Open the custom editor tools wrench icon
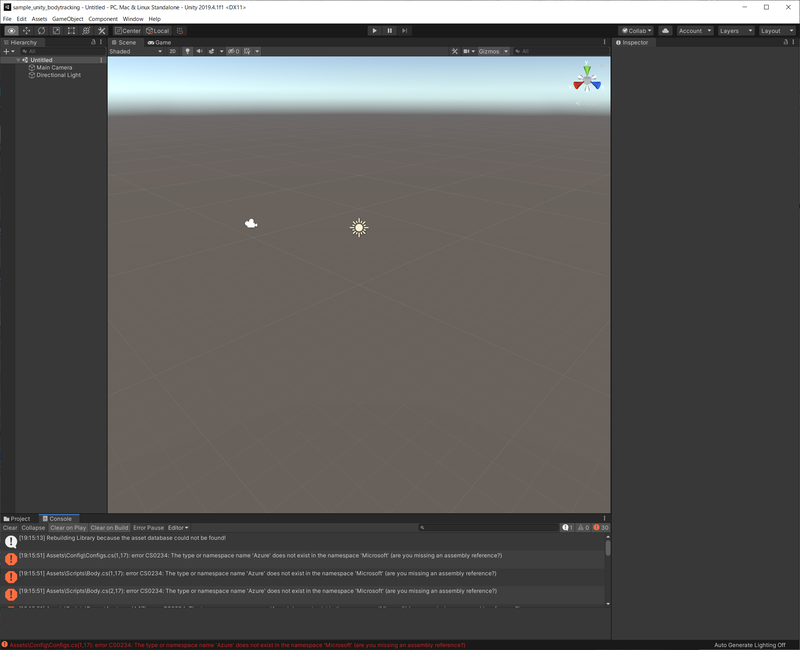 (x=99, y=31)
